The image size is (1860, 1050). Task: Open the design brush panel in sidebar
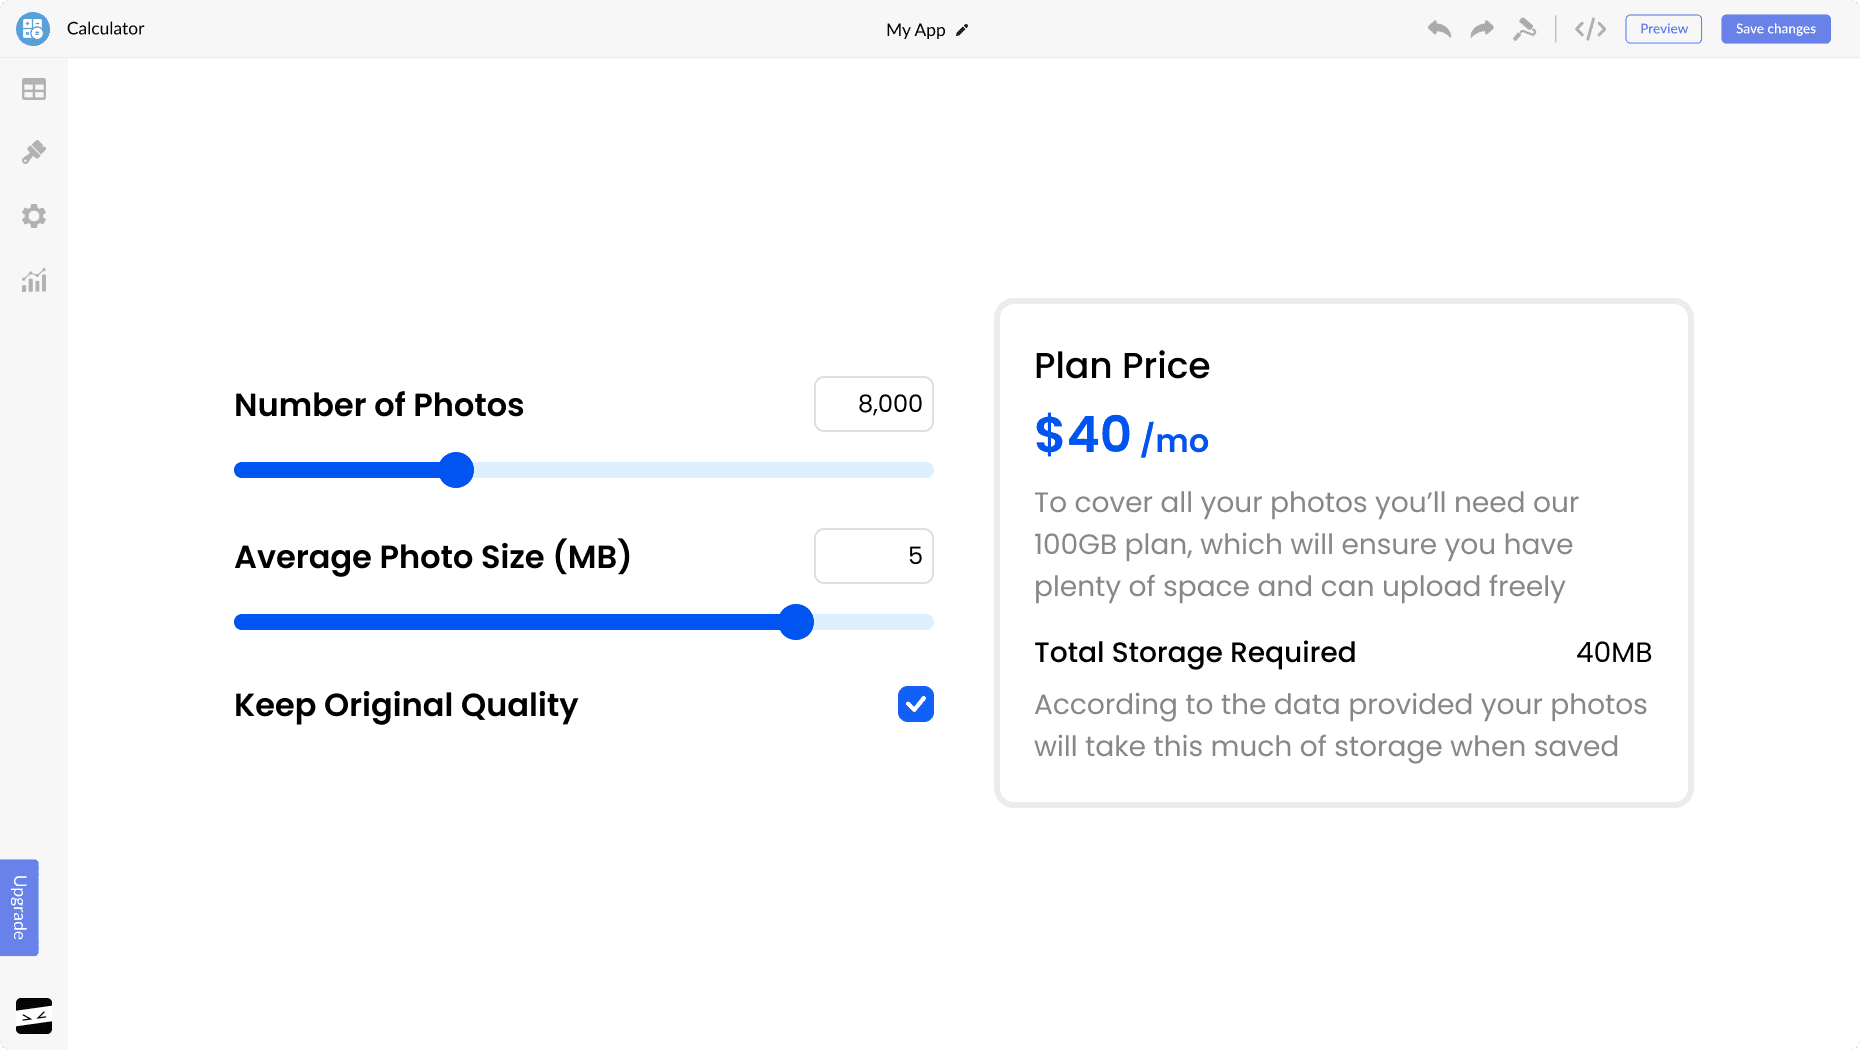pos(34,152)
